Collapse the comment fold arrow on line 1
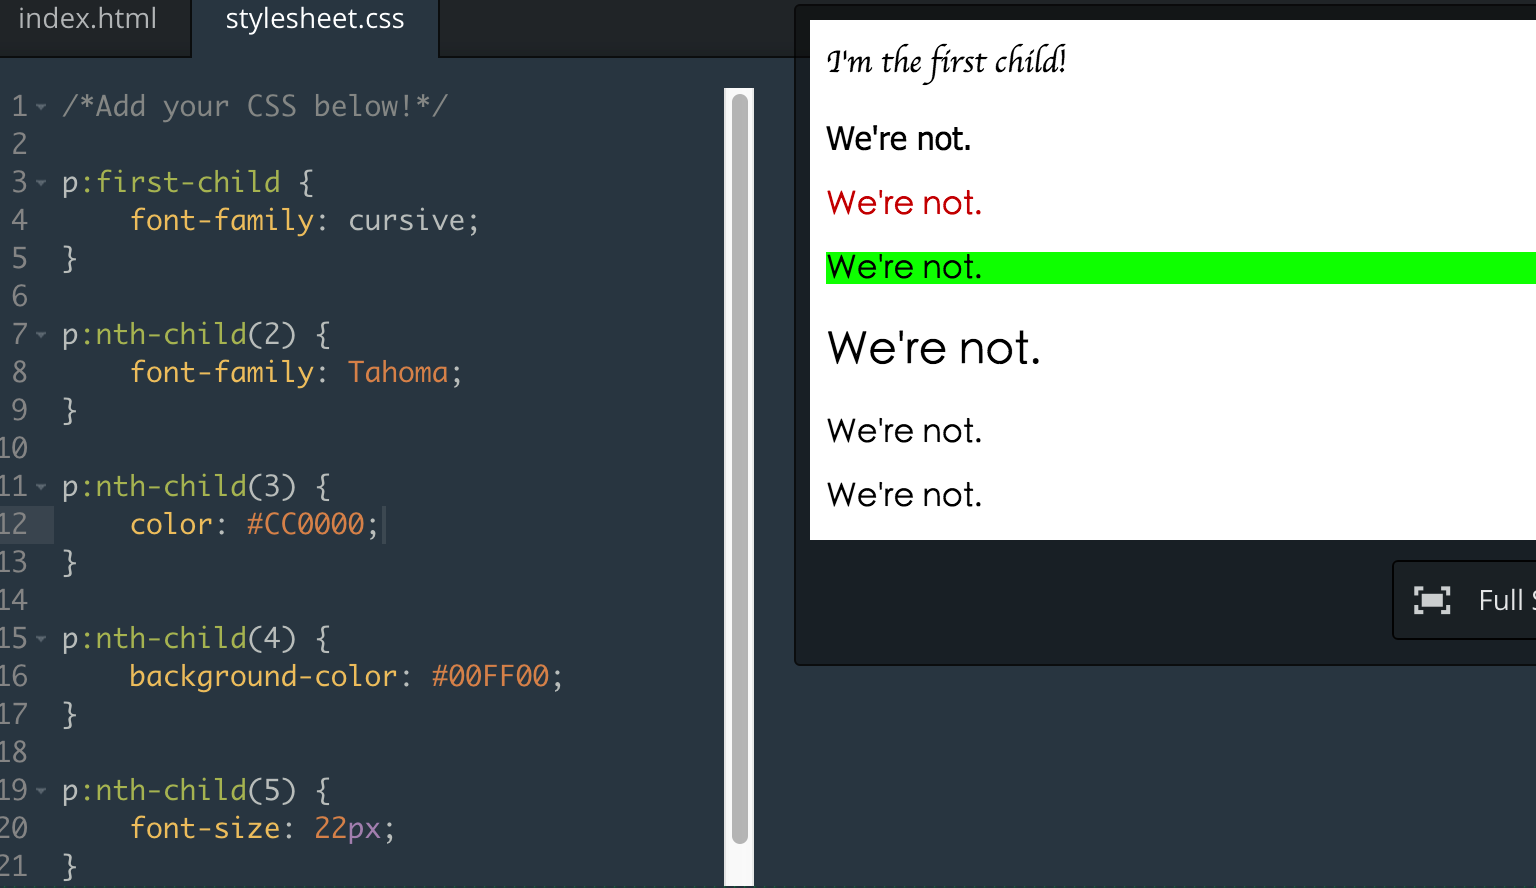This screenshot has width=1536, height=888. coord(41,106)
